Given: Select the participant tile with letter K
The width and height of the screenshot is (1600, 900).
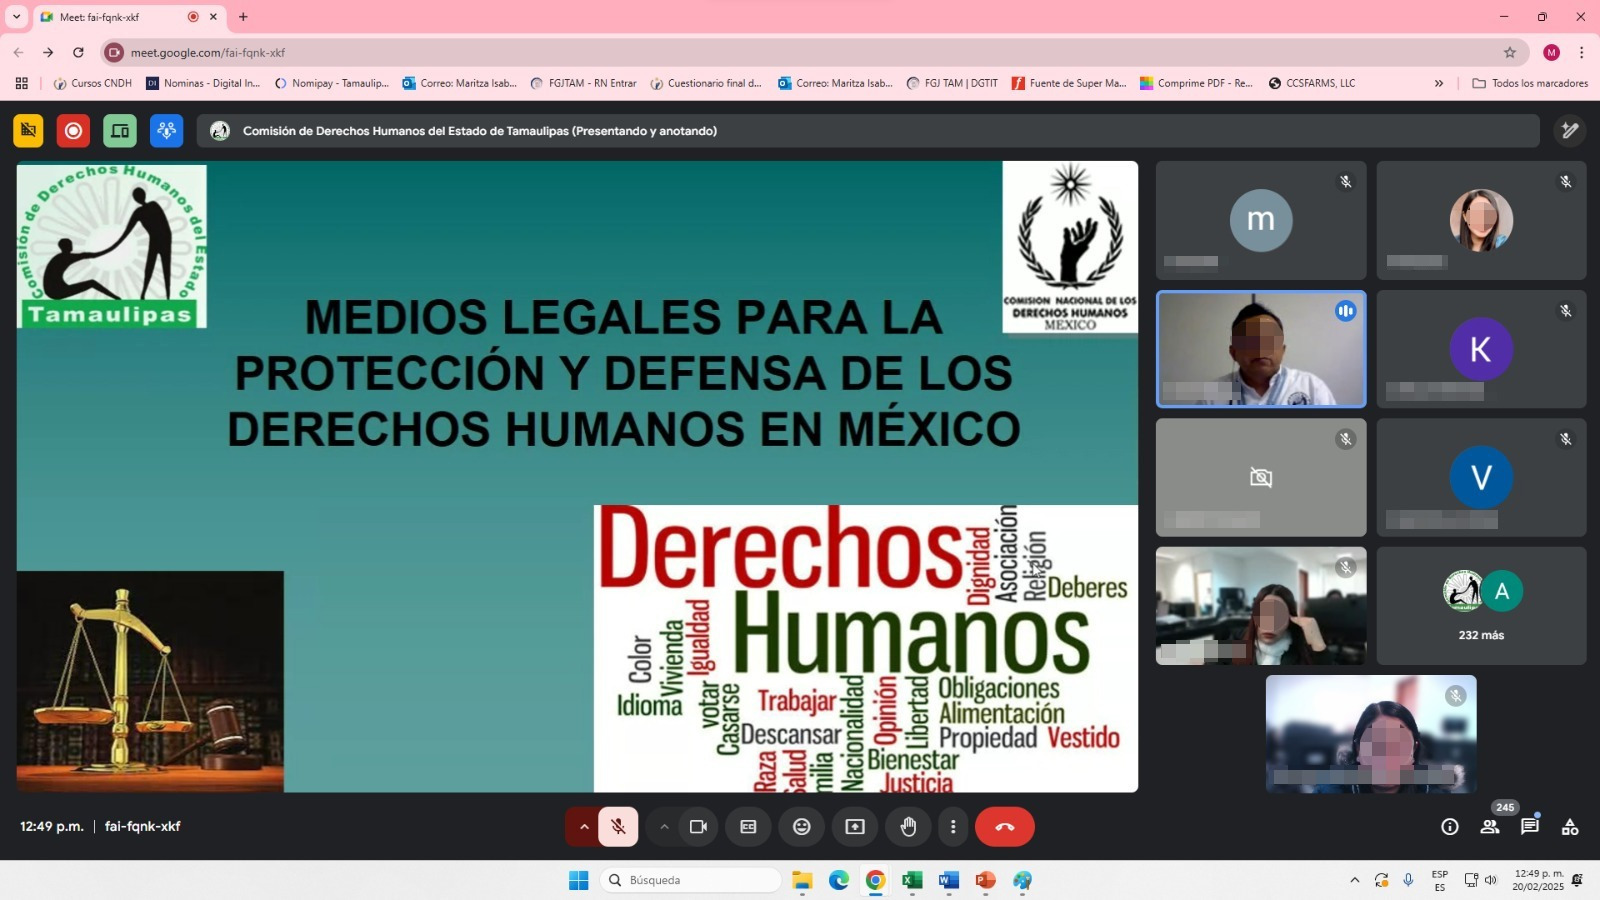Looking at the screenshot, I should pos(1481,349).
